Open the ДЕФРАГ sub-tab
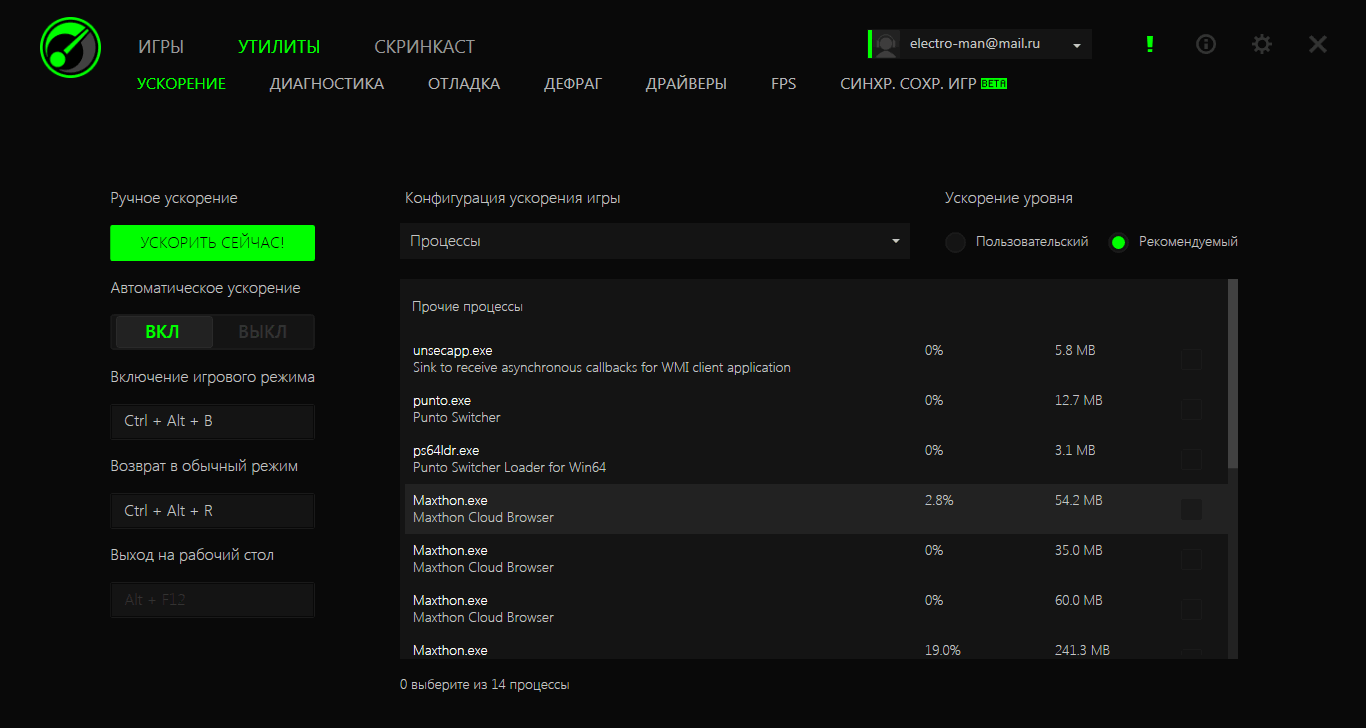Viewport: 1366px width, 728px height. coord(573,84)
